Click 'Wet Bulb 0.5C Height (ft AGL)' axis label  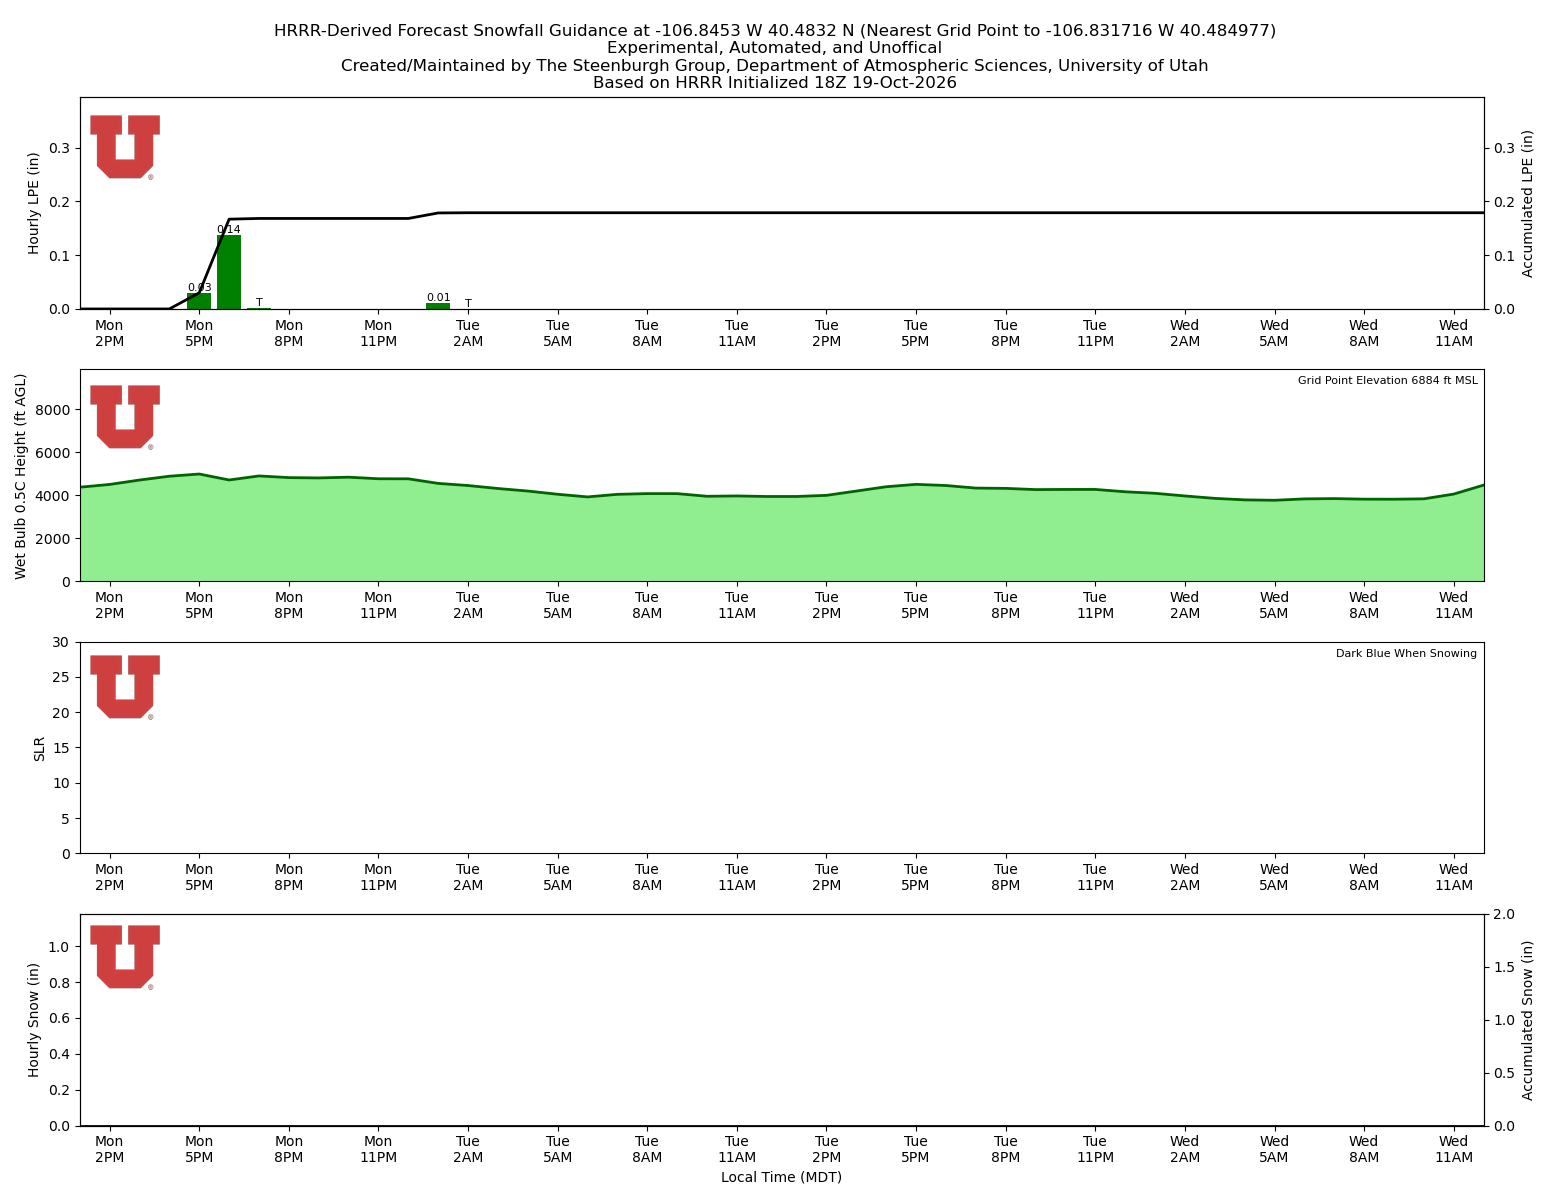click(x=21, y=476)
